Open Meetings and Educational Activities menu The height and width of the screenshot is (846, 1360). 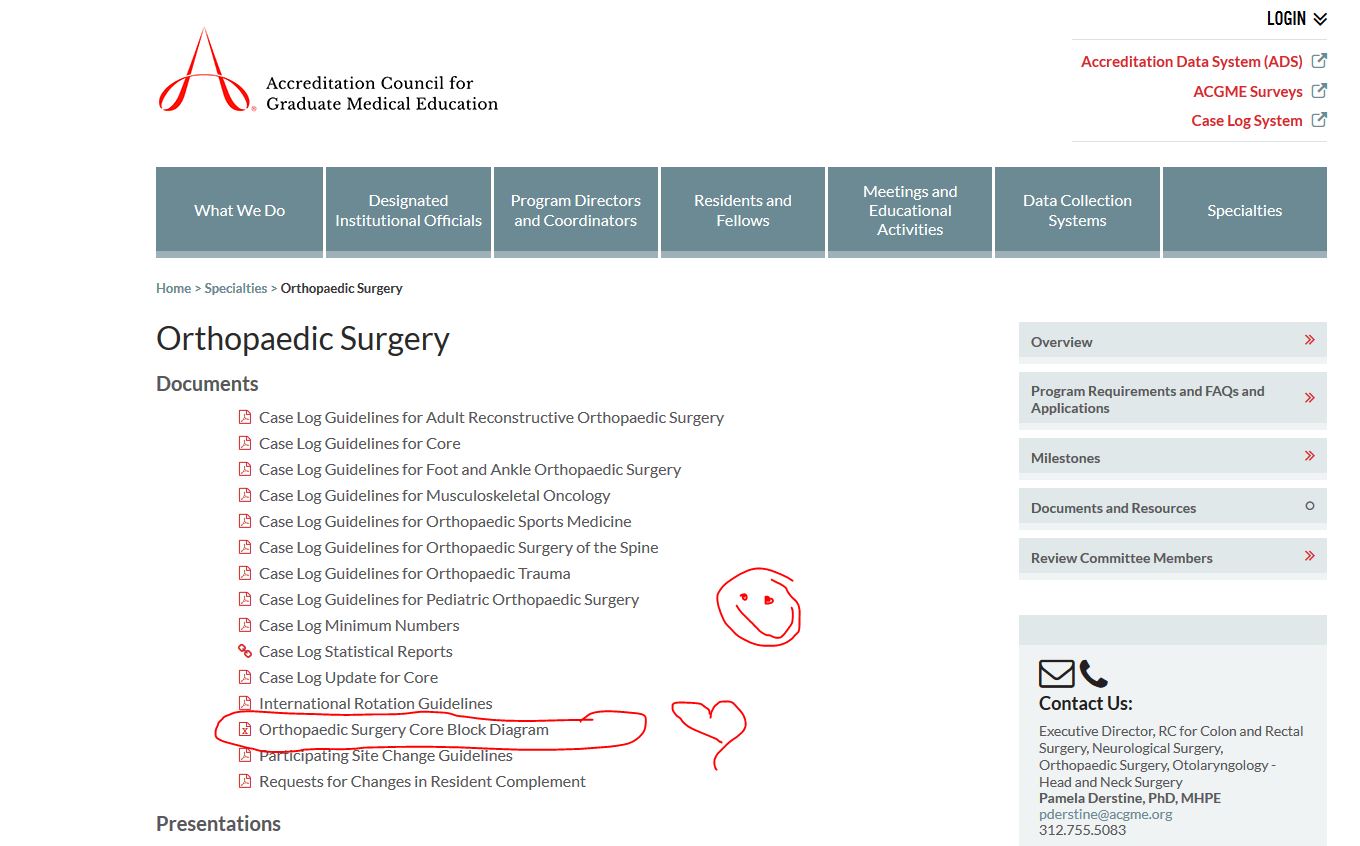[910, 211]
